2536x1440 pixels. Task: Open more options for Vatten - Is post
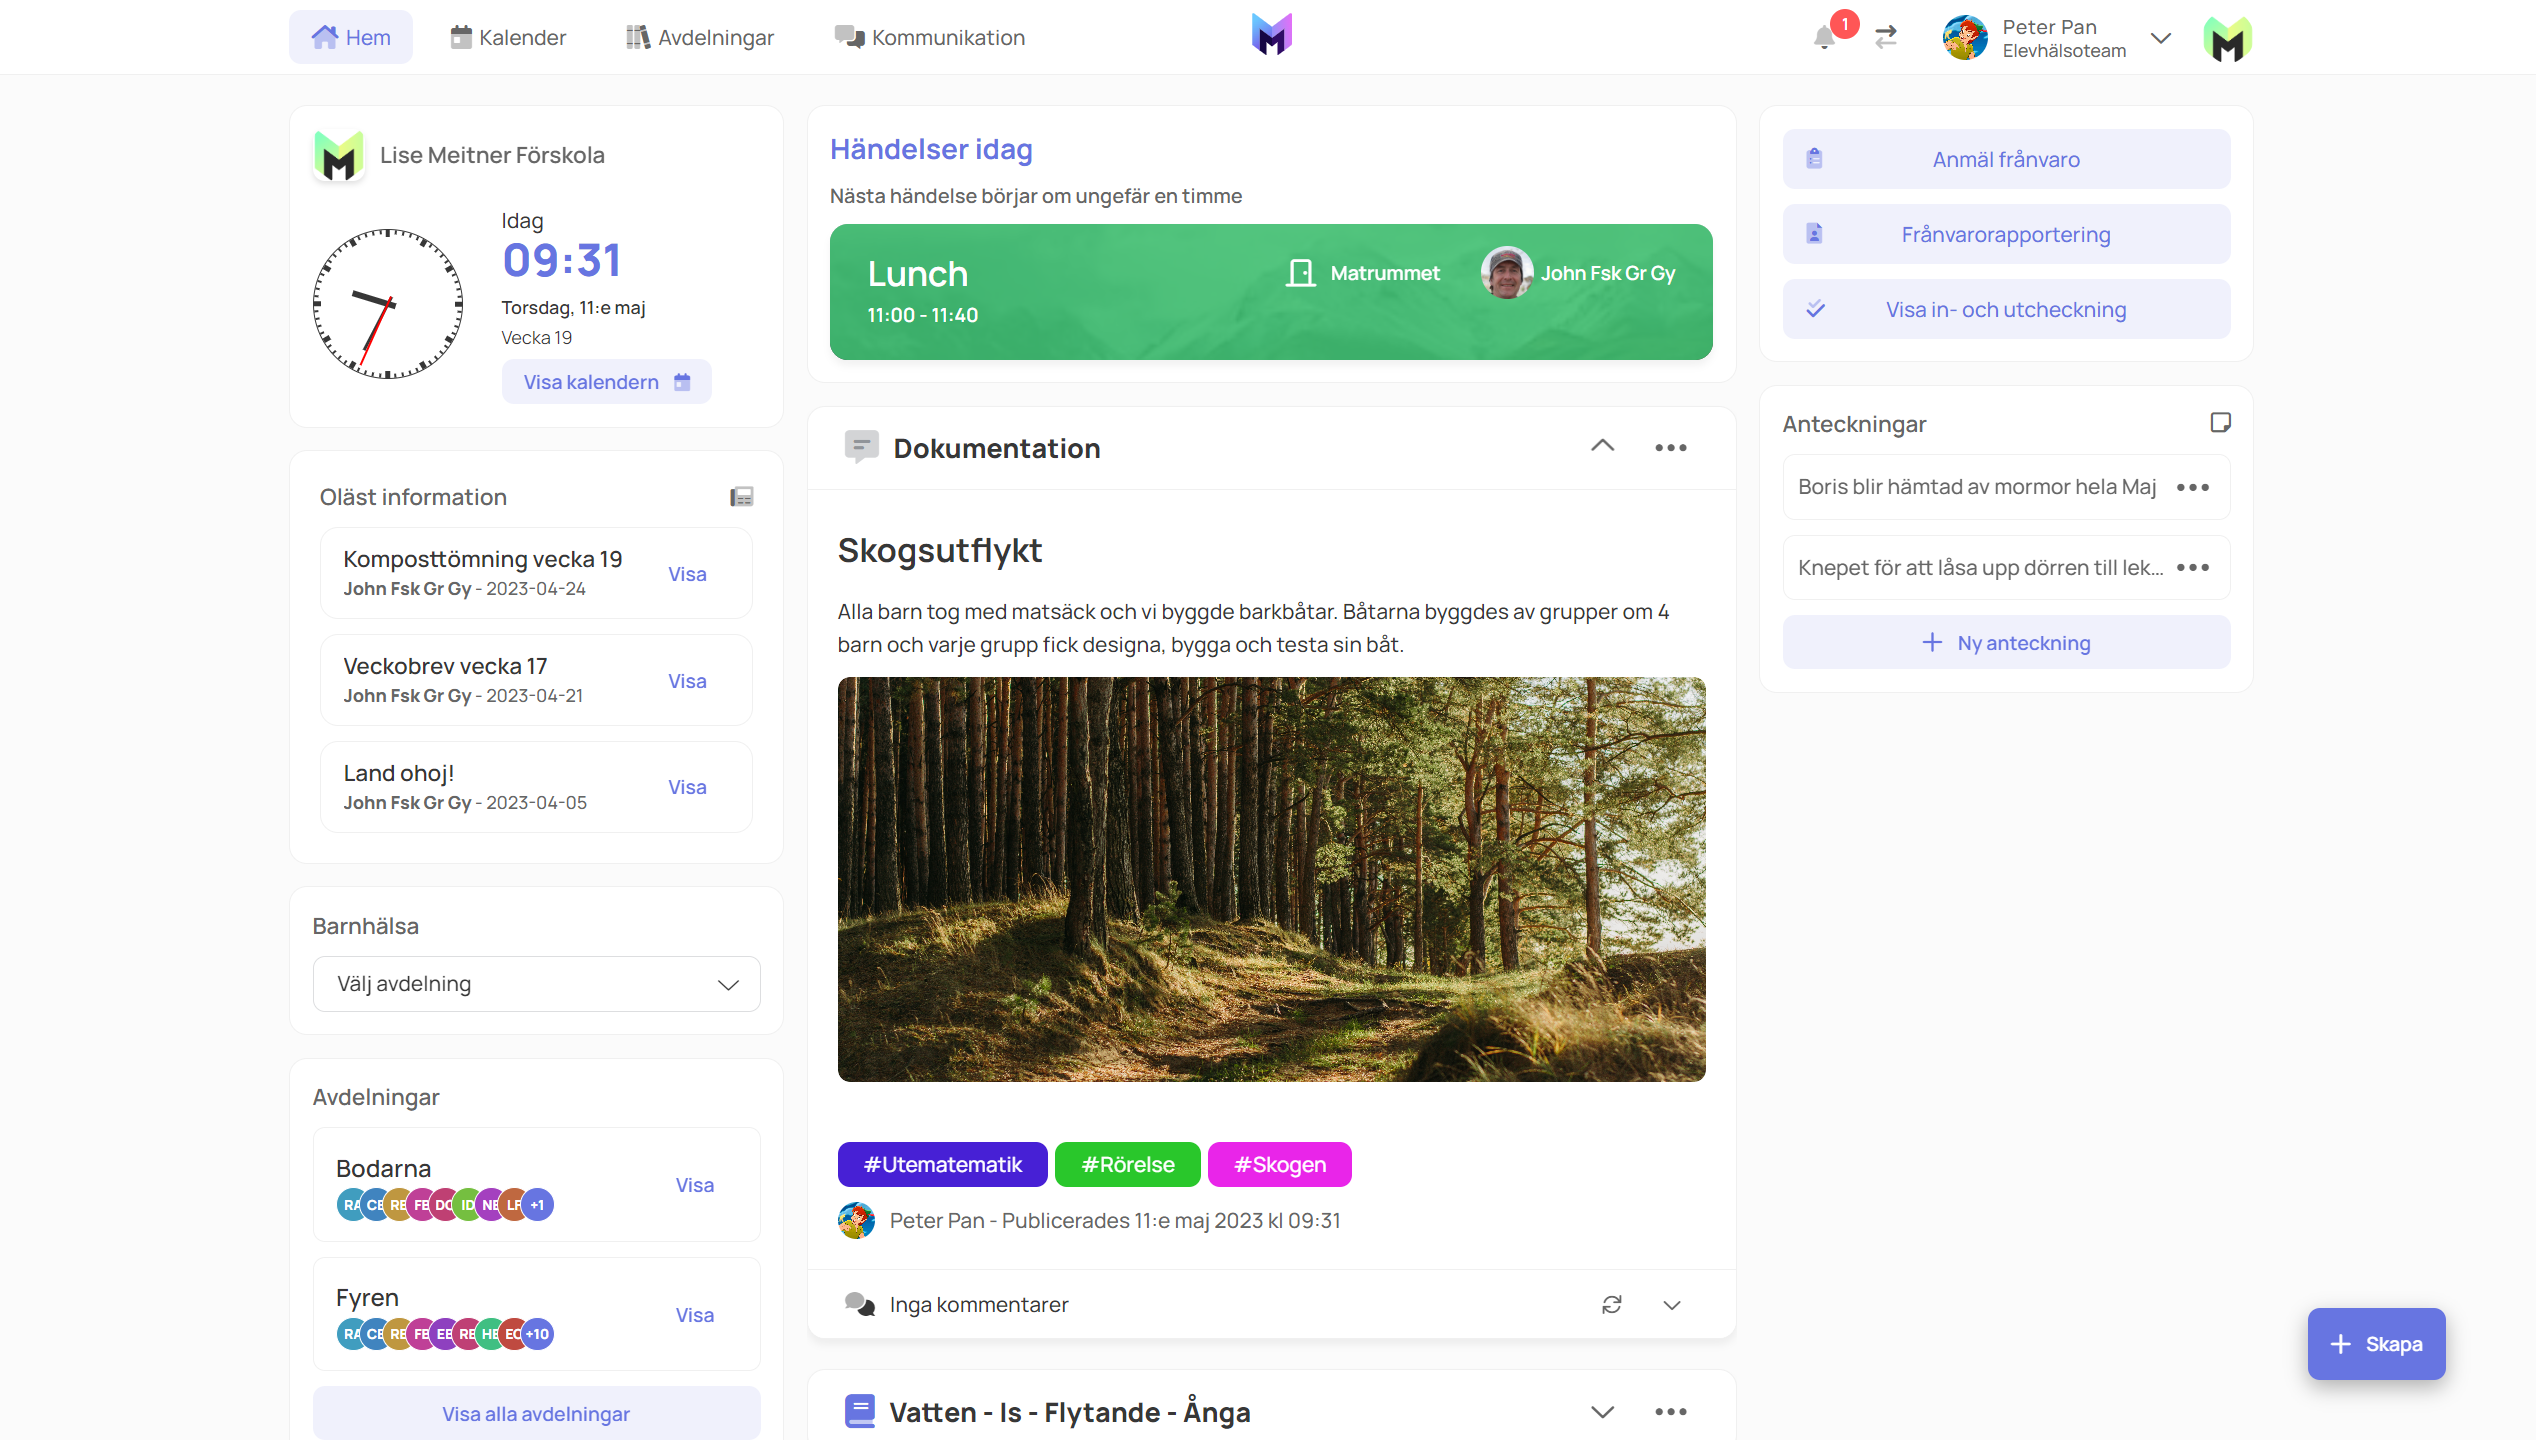click(1670, 1412)
